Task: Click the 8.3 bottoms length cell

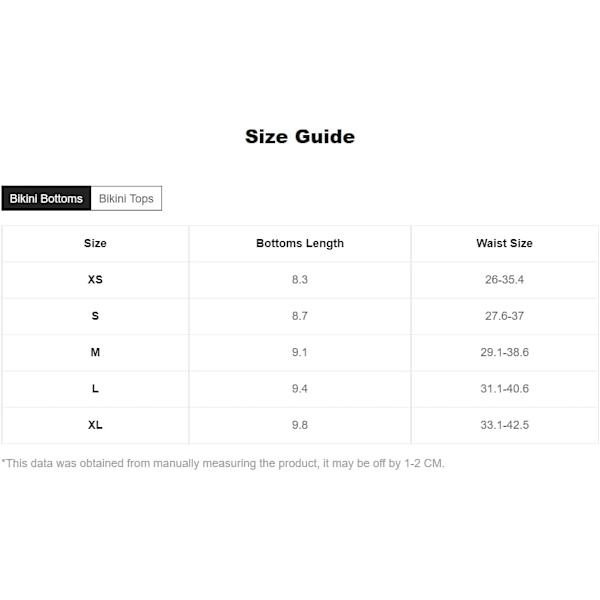Action: pyautogui.click(x=300, y=280)
